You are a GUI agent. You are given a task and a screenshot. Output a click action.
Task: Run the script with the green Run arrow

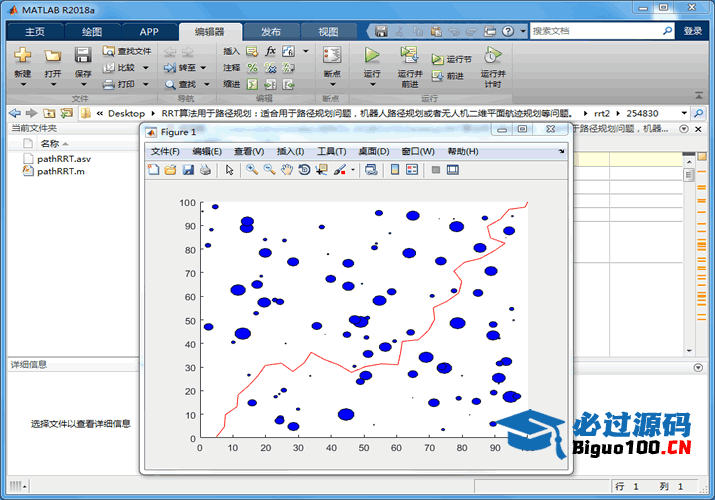(x=372, y=55)
